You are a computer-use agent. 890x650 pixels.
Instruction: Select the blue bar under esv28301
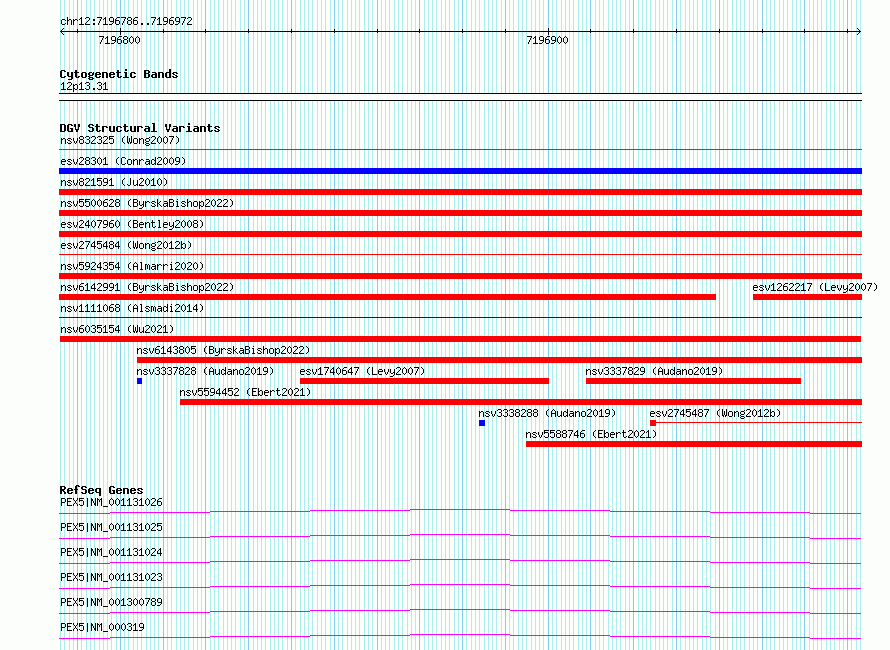point(460,171)
